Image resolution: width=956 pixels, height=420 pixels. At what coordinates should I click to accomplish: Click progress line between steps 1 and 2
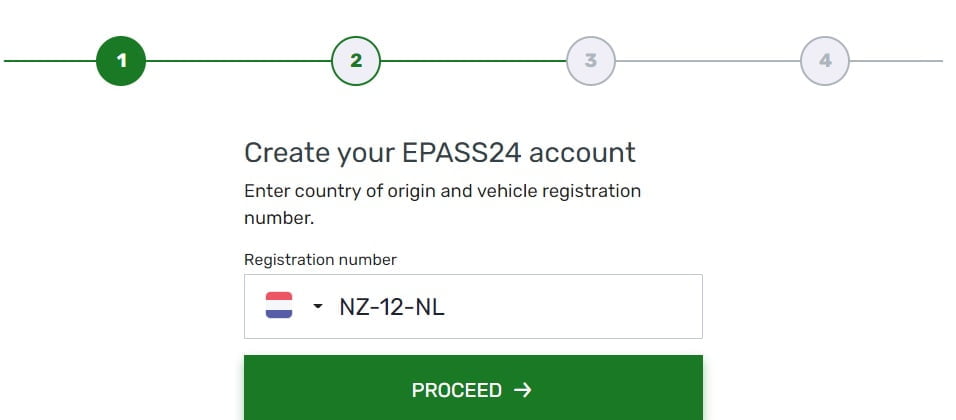pyautogui.click(x=238, y=61)
